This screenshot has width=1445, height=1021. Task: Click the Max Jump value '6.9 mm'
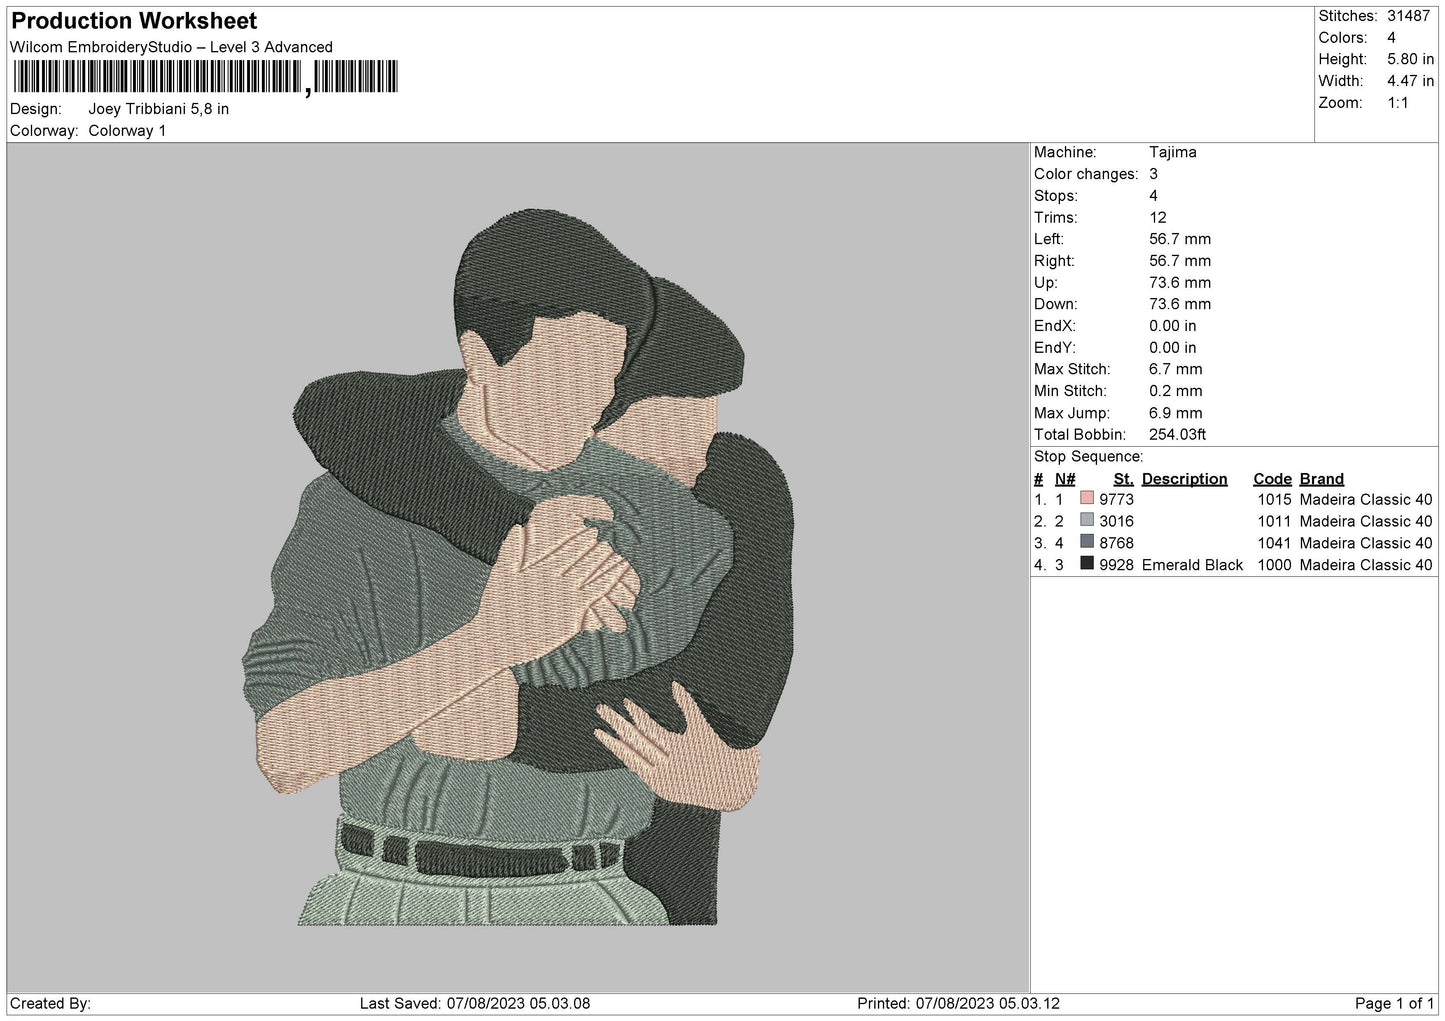(x=1176, y=413)
